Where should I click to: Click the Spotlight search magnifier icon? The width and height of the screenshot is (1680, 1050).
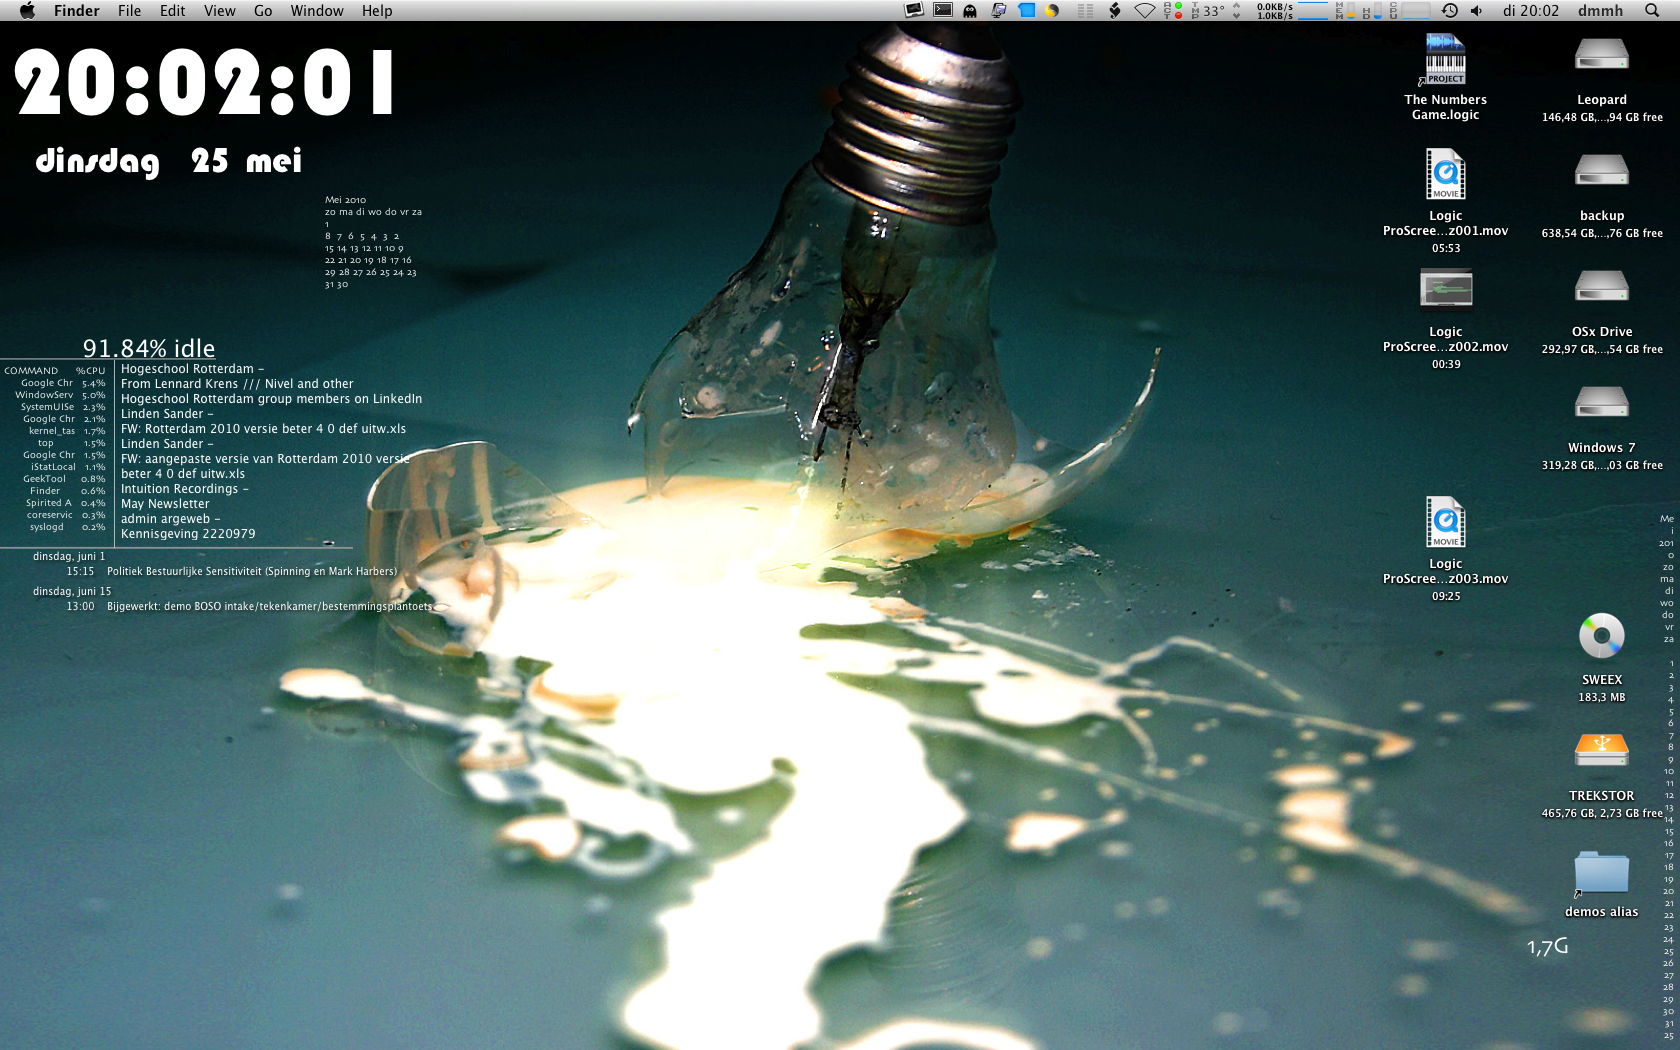pos(1651,11)
